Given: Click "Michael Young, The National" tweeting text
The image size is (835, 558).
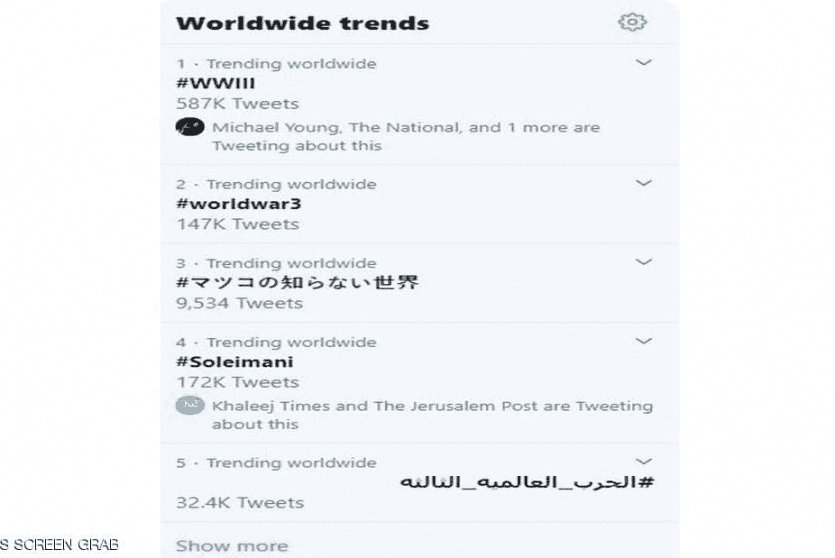Looking at the screenshot, I should [x=406, y=136].
